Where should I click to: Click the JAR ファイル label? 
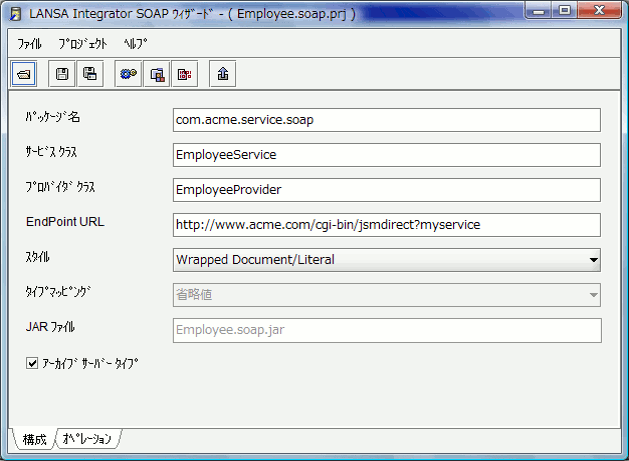pyautogui.click(x=51, y=327)
